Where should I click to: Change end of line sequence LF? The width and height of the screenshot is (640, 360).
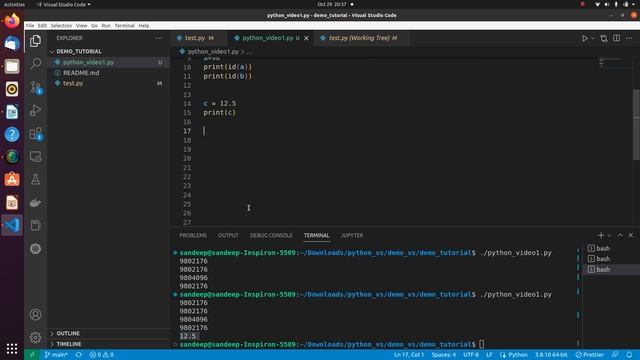pos(489,355)
